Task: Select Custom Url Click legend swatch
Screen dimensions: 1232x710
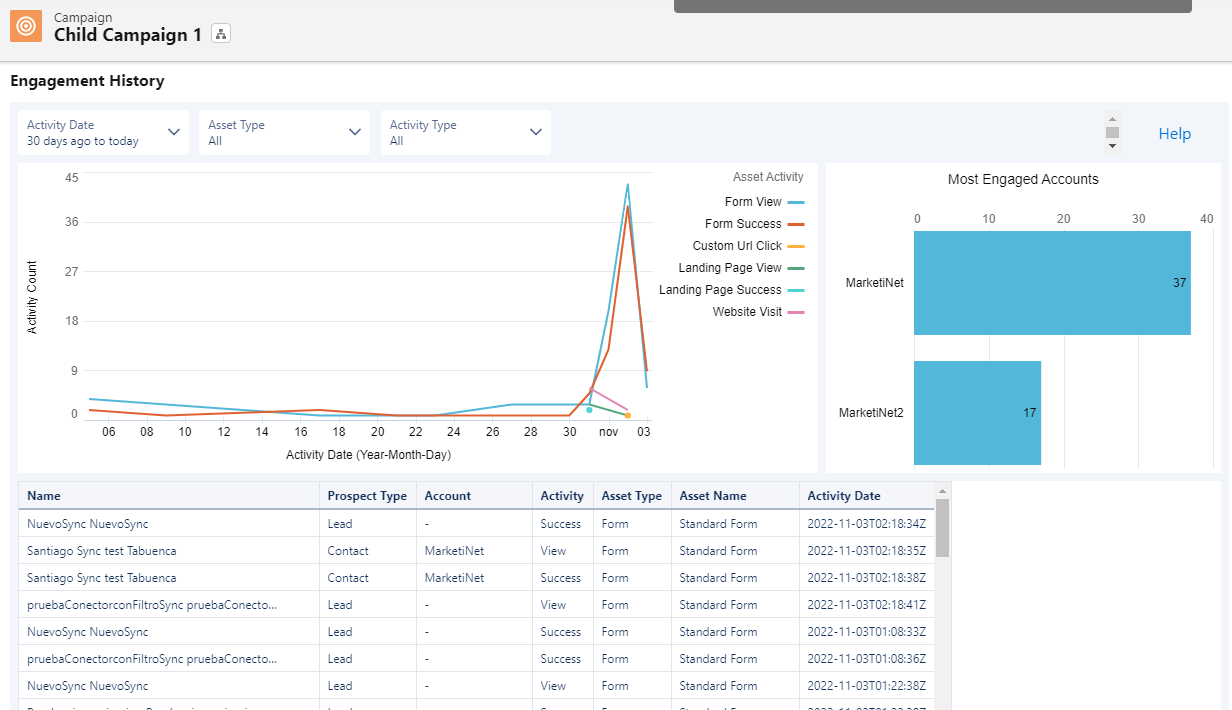Action: point(796,246)
